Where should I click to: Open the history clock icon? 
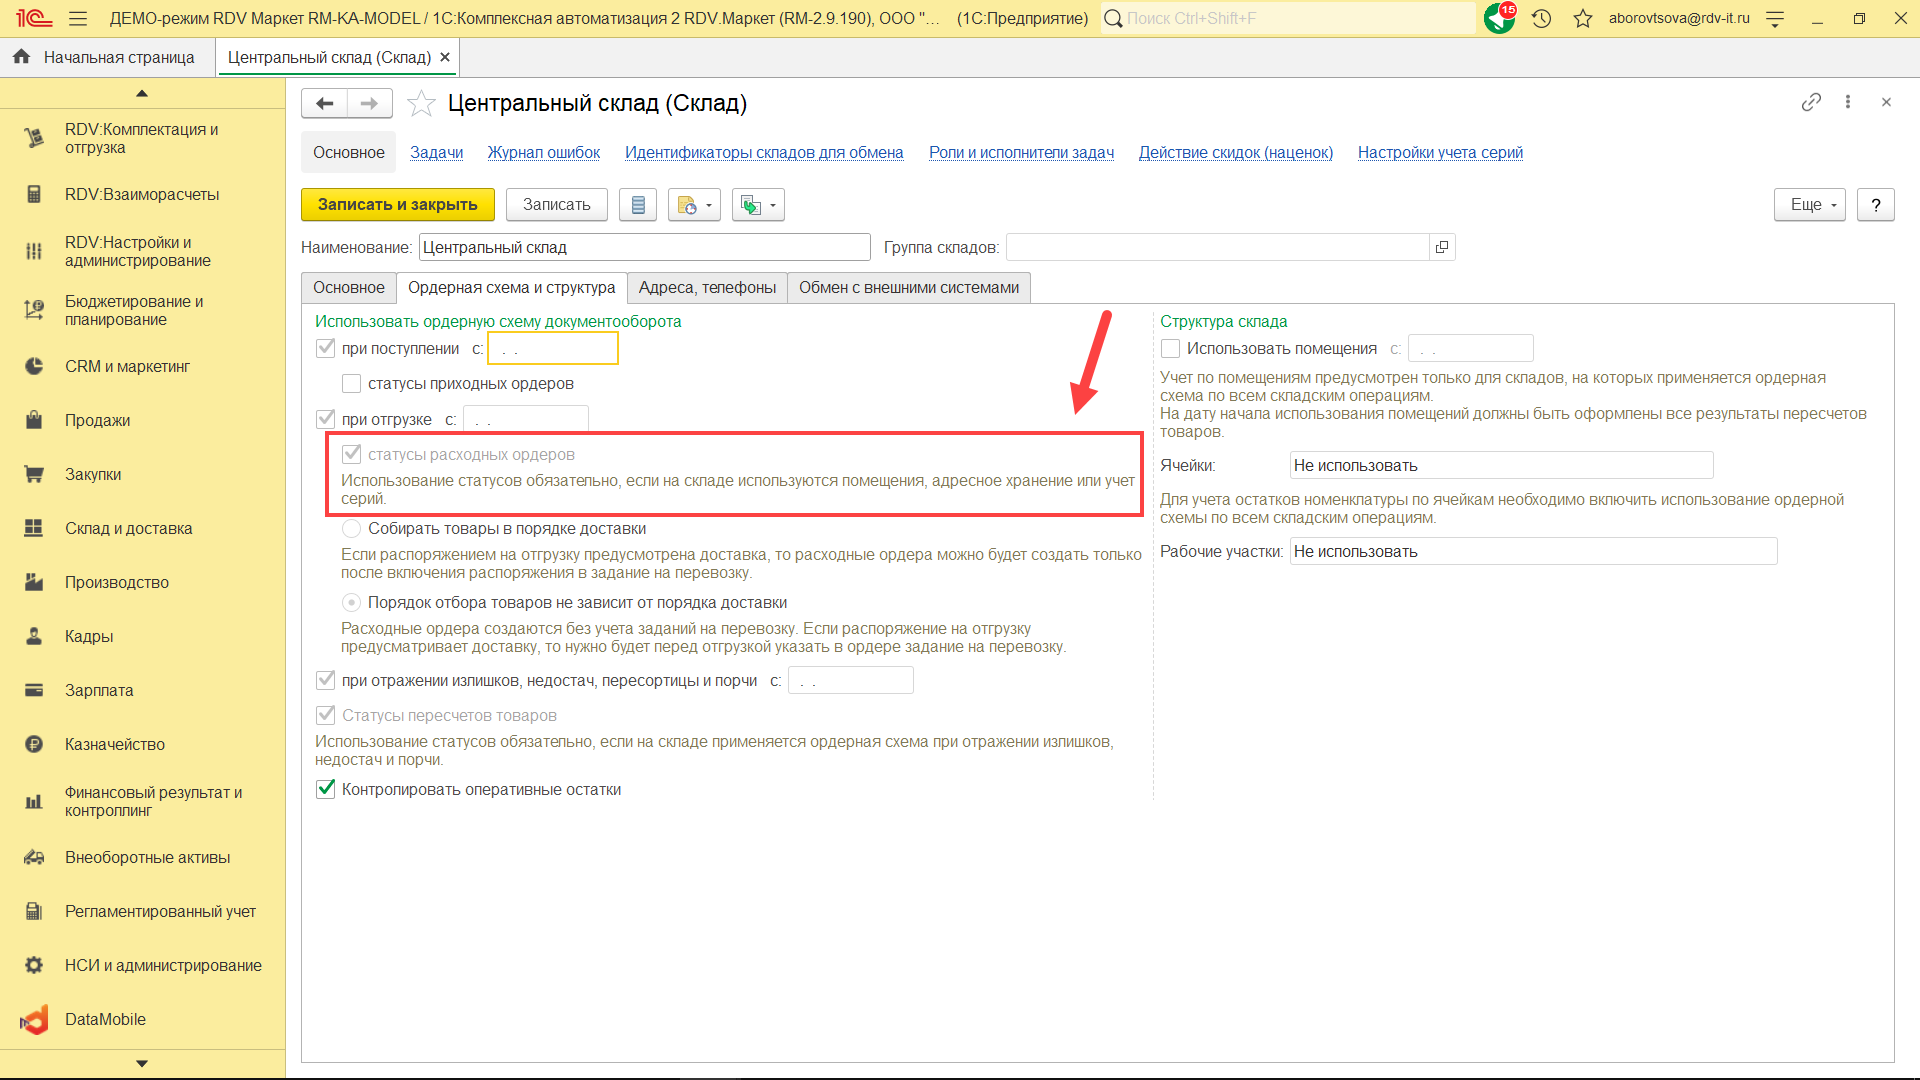[x=1541, y=18]
